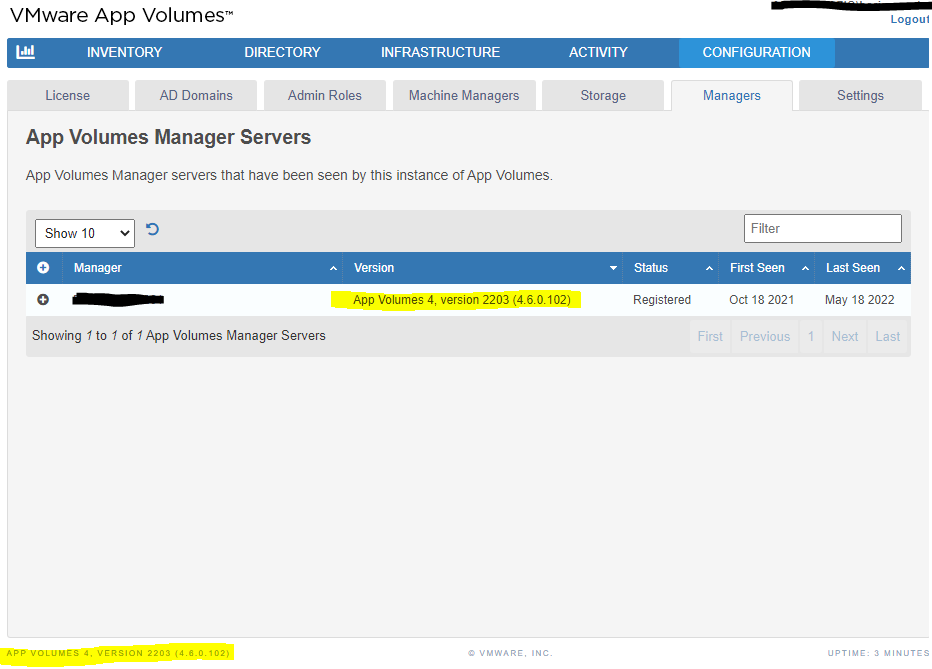Expand all rows via header plus icon

[x=43, y=268]
